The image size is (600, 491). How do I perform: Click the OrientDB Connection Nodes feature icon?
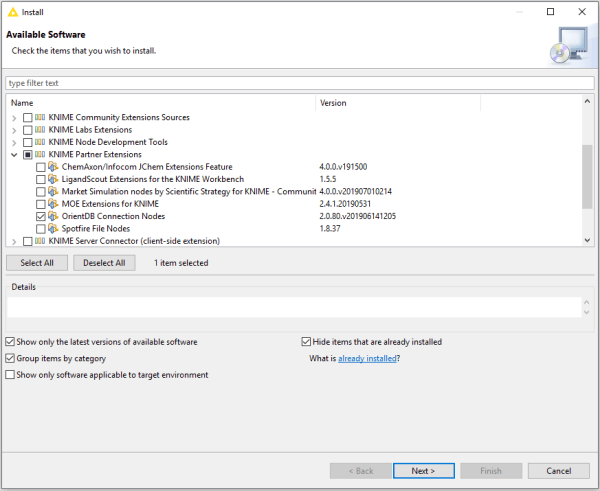(x=53, y=216)
